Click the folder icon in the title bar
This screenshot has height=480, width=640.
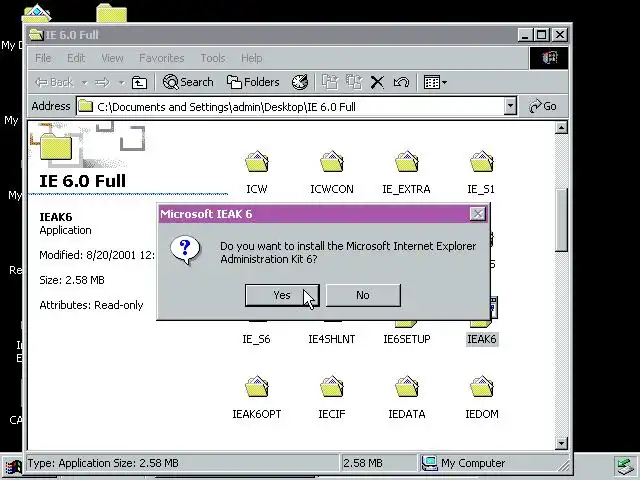pos(36,35)
